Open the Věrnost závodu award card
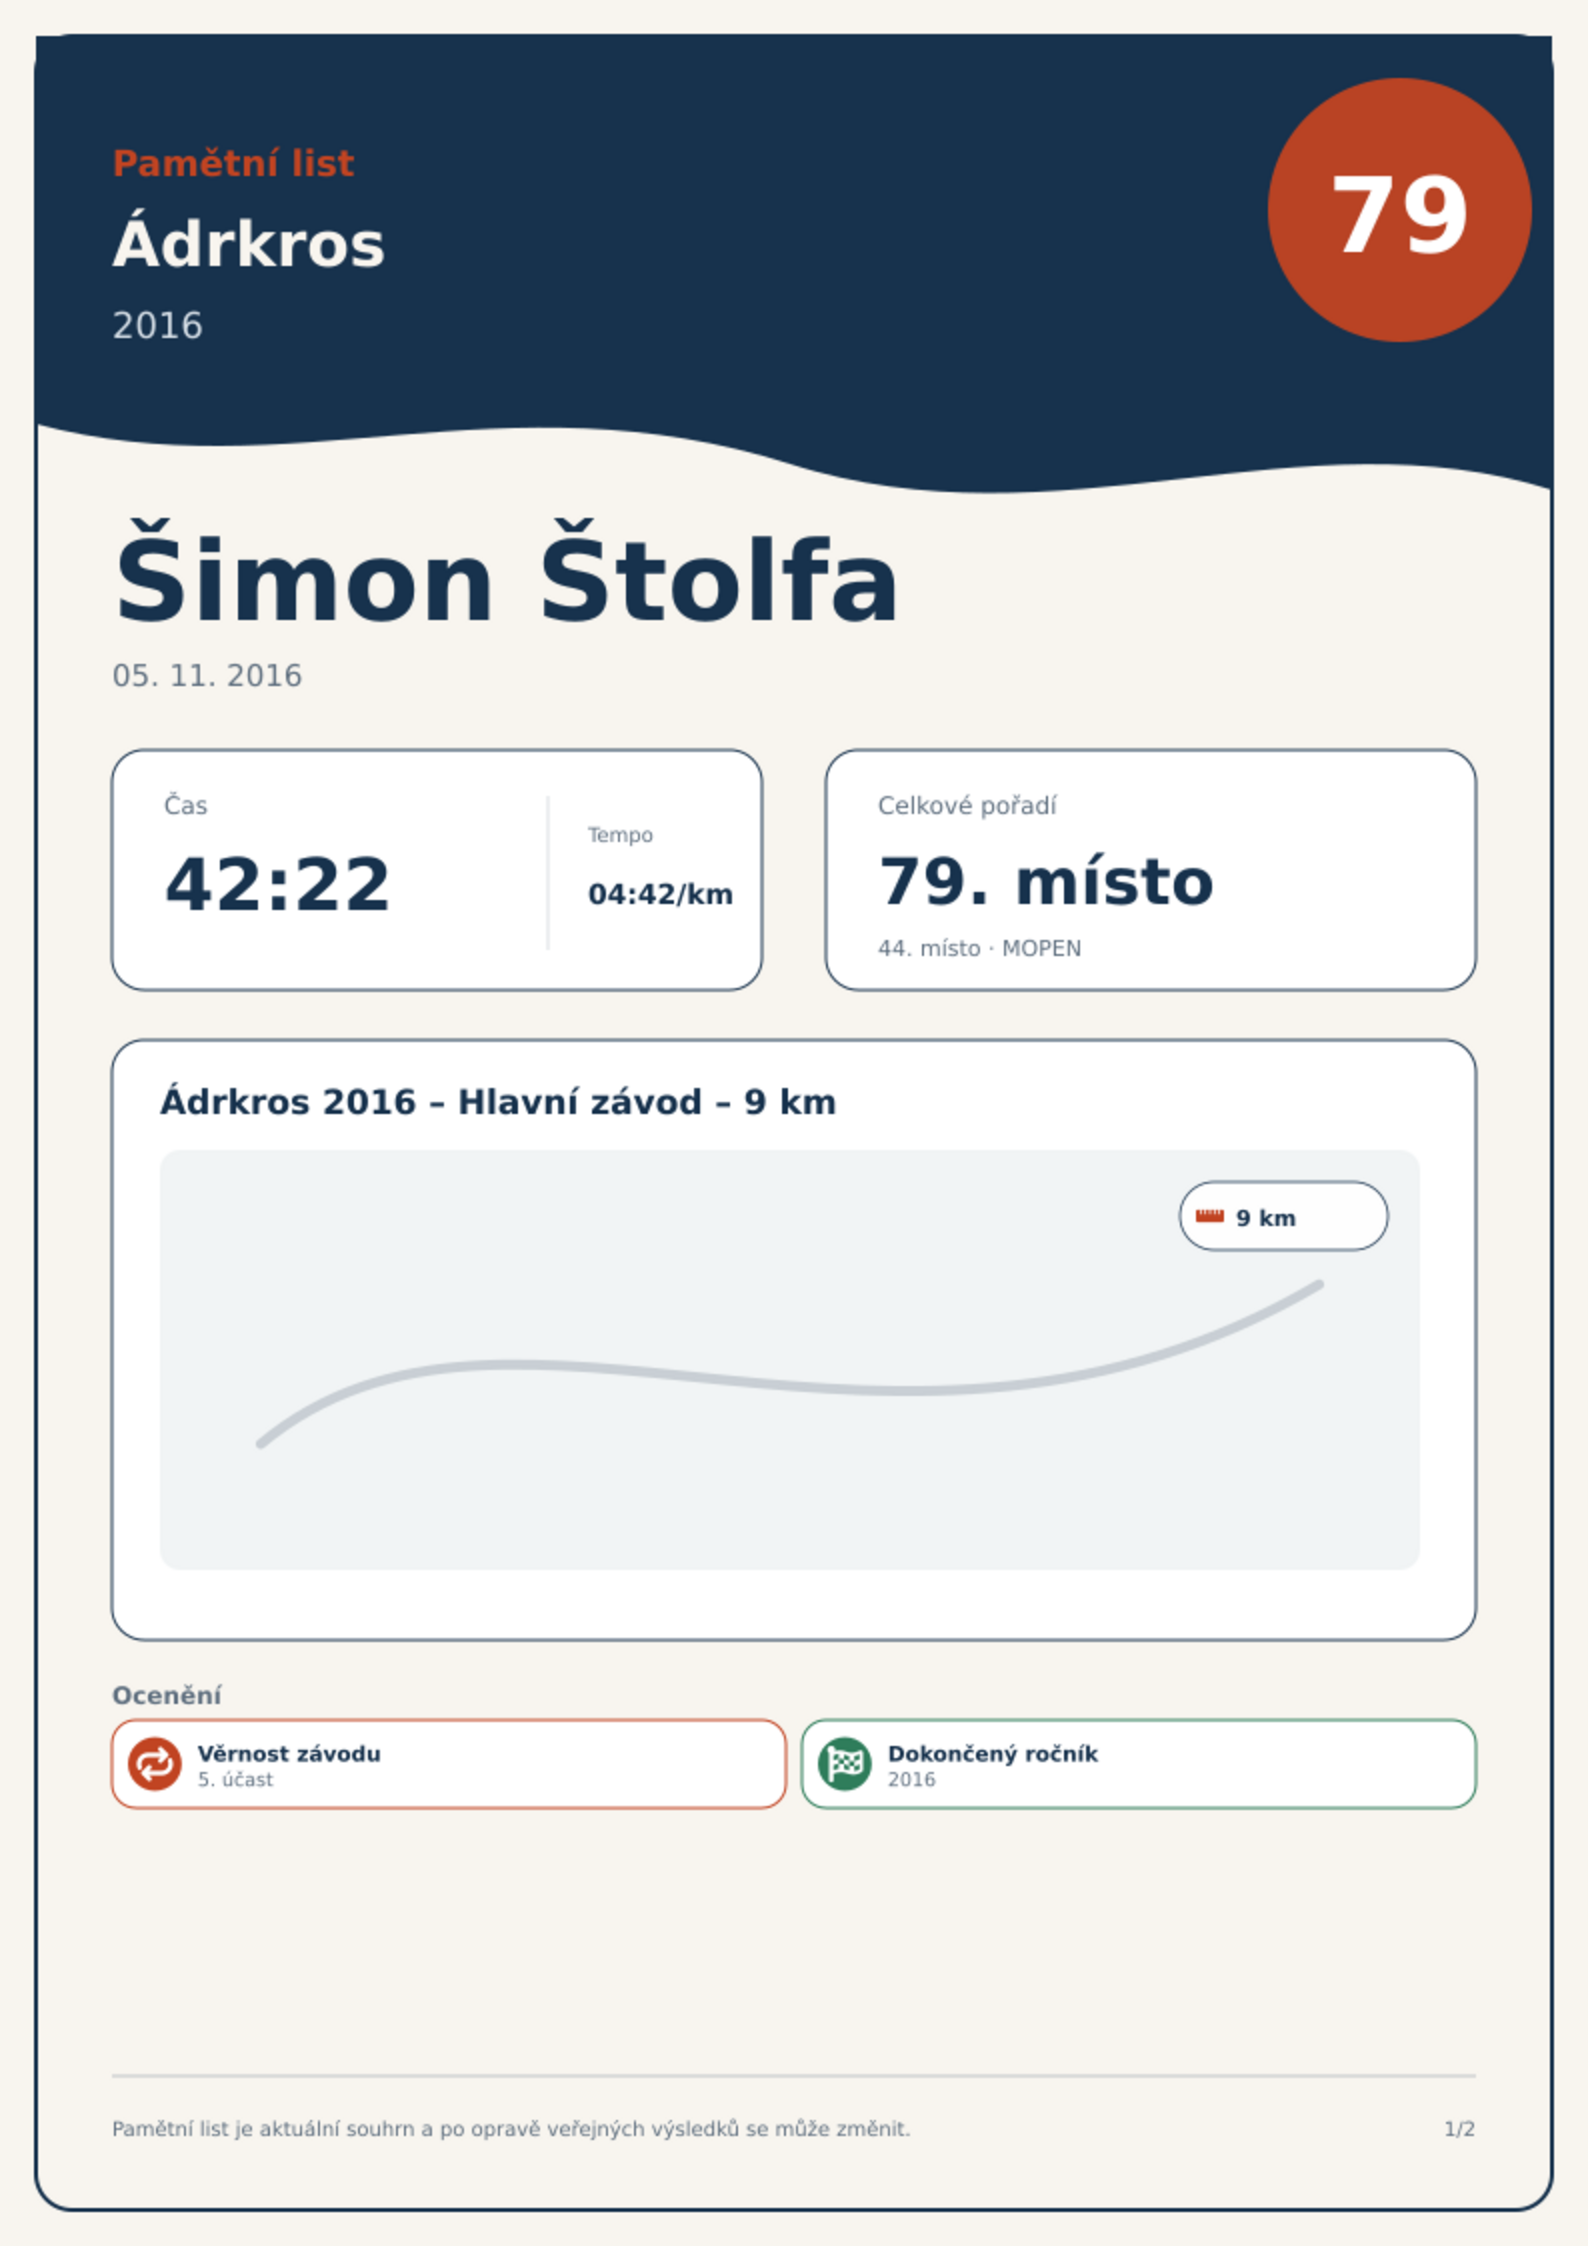Viewport: 1588px width, 2246px height. pos(449,1764)
